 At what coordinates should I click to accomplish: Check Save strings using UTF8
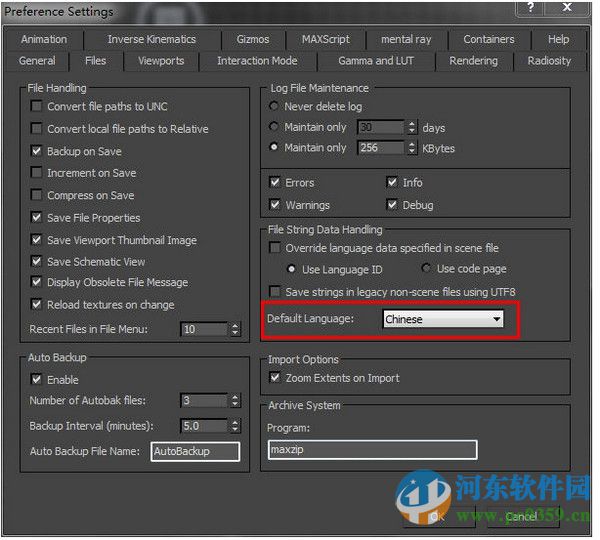pos(275,292)
